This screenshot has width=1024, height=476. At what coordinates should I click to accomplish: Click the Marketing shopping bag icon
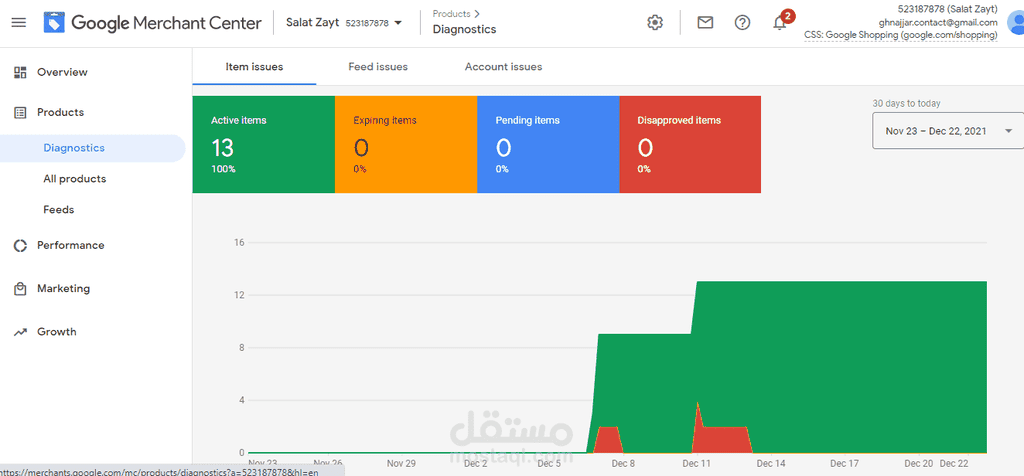click(x=20, y=289)
